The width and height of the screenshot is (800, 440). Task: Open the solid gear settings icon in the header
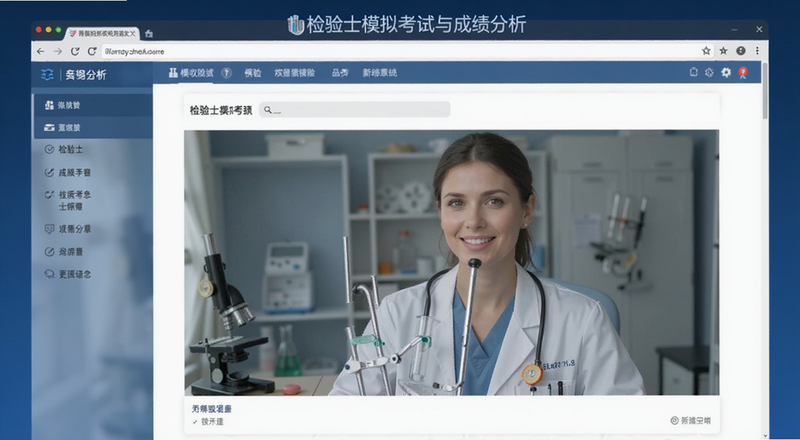point(726,72)
